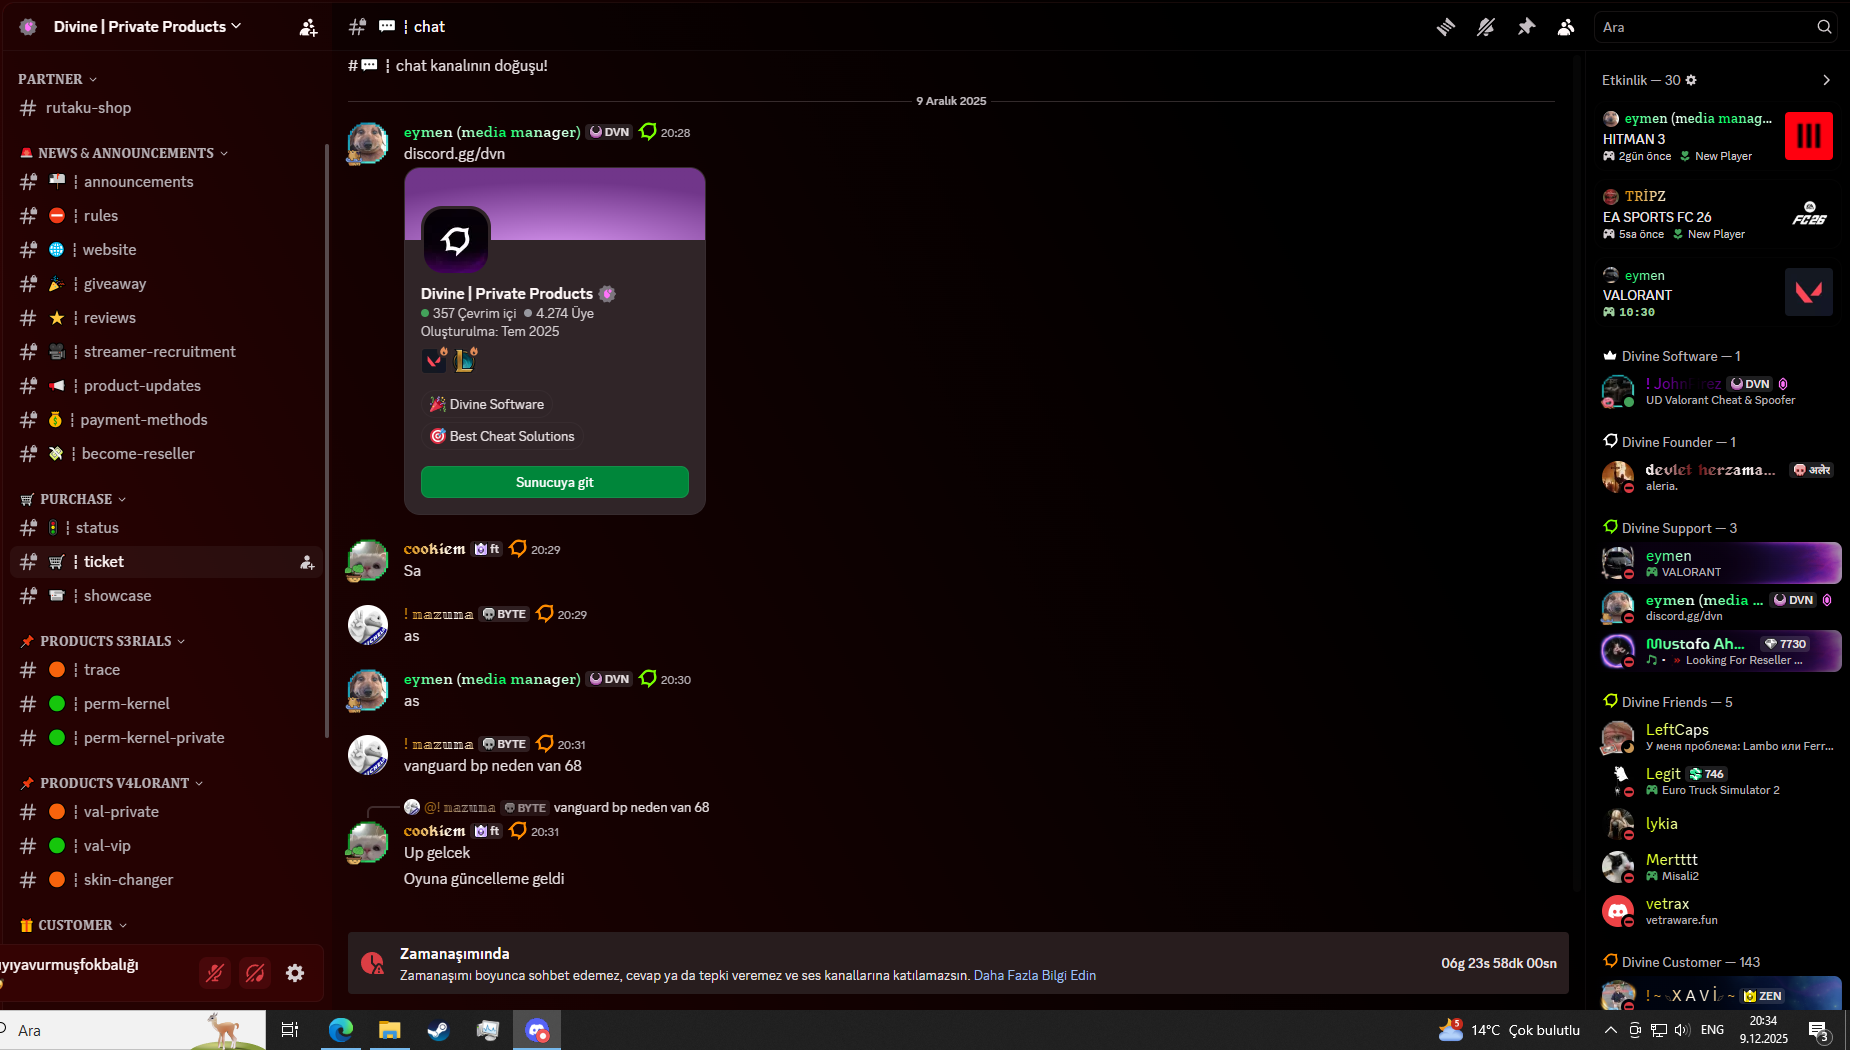Toggle the member list visibility
The height and width of the screenshot is (1050, 1850).
1566,27
